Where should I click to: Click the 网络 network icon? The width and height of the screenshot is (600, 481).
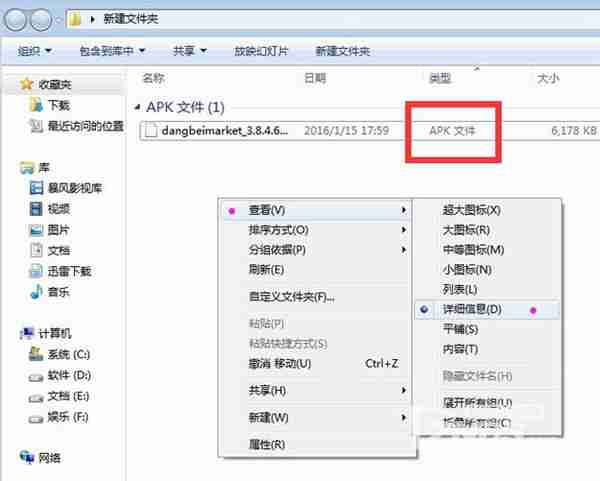coord(27,457)
